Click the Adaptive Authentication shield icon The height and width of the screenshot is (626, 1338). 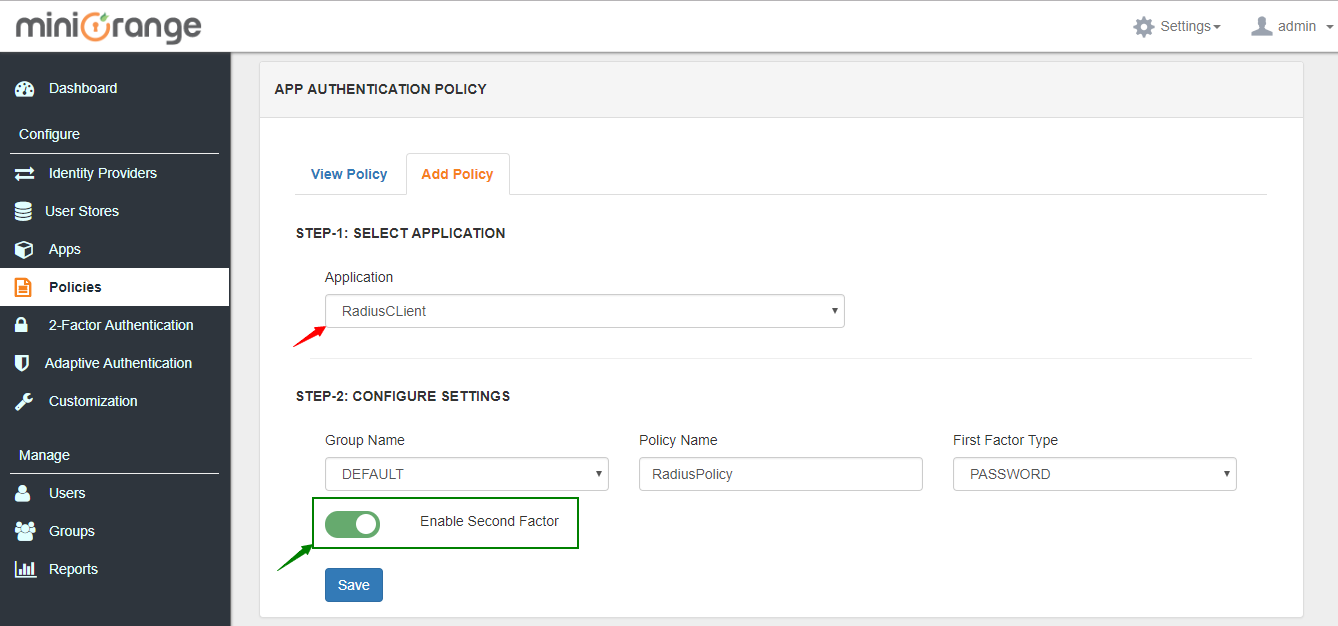[x=23, y=364]
